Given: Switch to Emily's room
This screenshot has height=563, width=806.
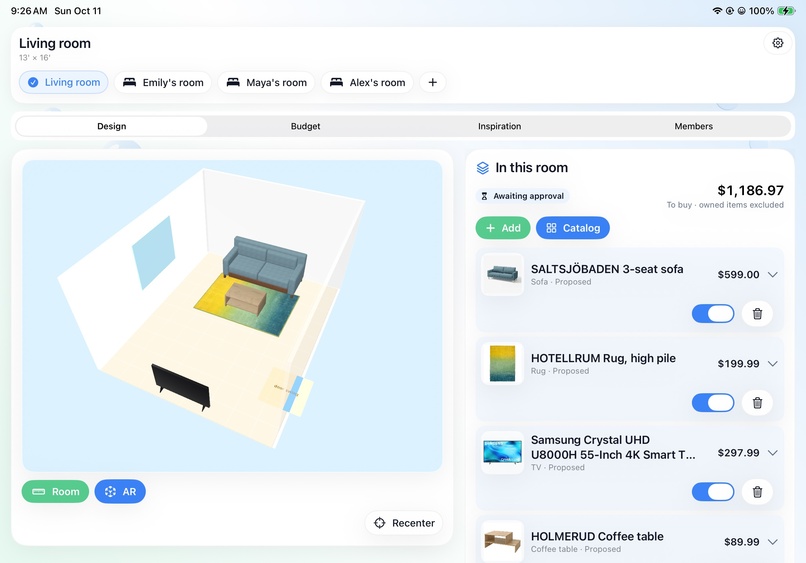Looking at the screenshot, I should point(163,82).
